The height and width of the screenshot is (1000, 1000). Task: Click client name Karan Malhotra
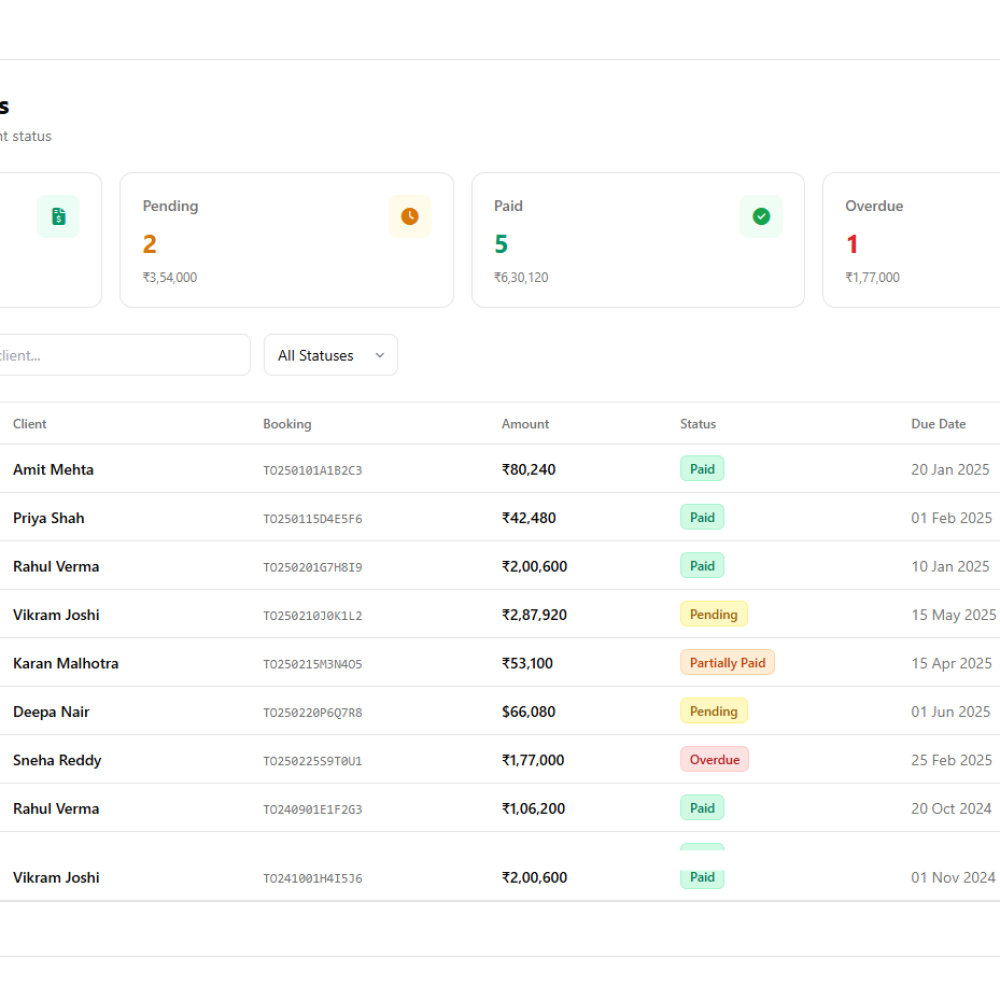point(66,663)
